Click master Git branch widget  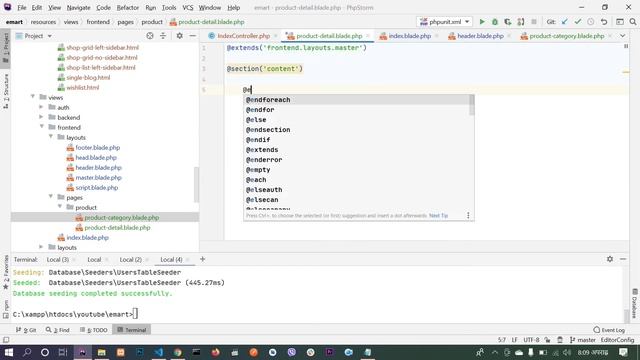[x=583, y=340]
